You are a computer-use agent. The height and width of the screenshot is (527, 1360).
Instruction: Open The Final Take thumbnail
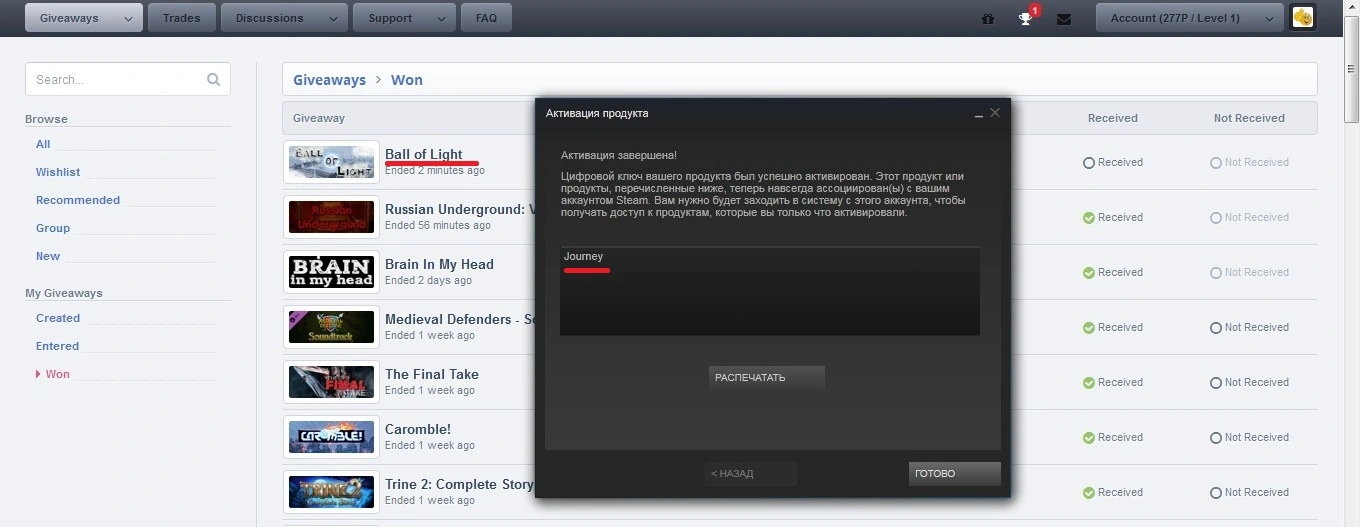click(x=331, y=382)
